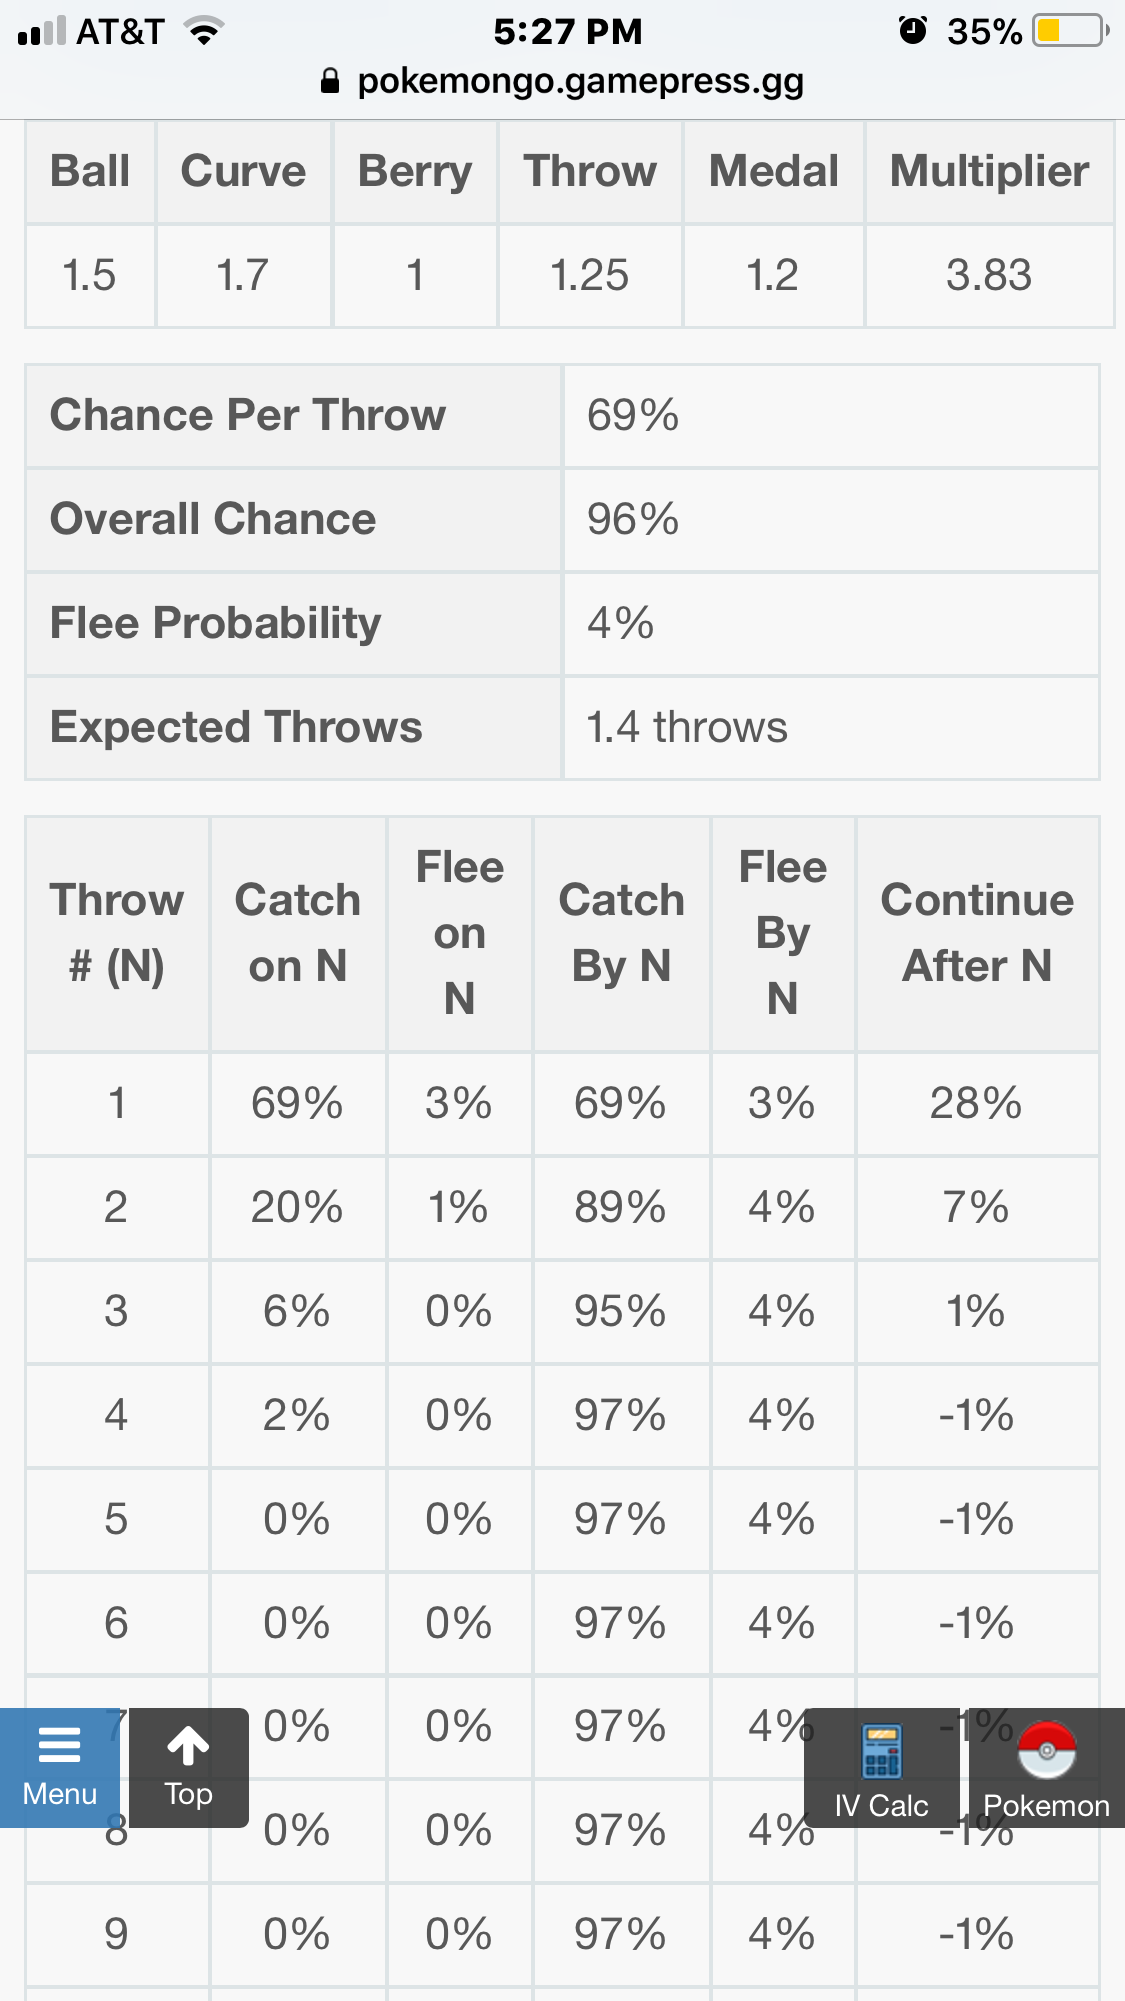Tap the pokemongo.gamepress.gg URL bar
This screenshot has width=1125, height=2001.
(580, 81)
